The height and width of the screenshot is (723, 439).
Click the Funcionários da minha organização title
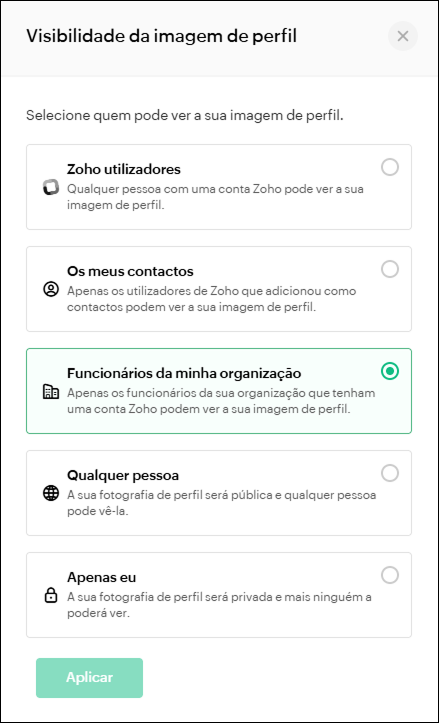click(184, 373)
